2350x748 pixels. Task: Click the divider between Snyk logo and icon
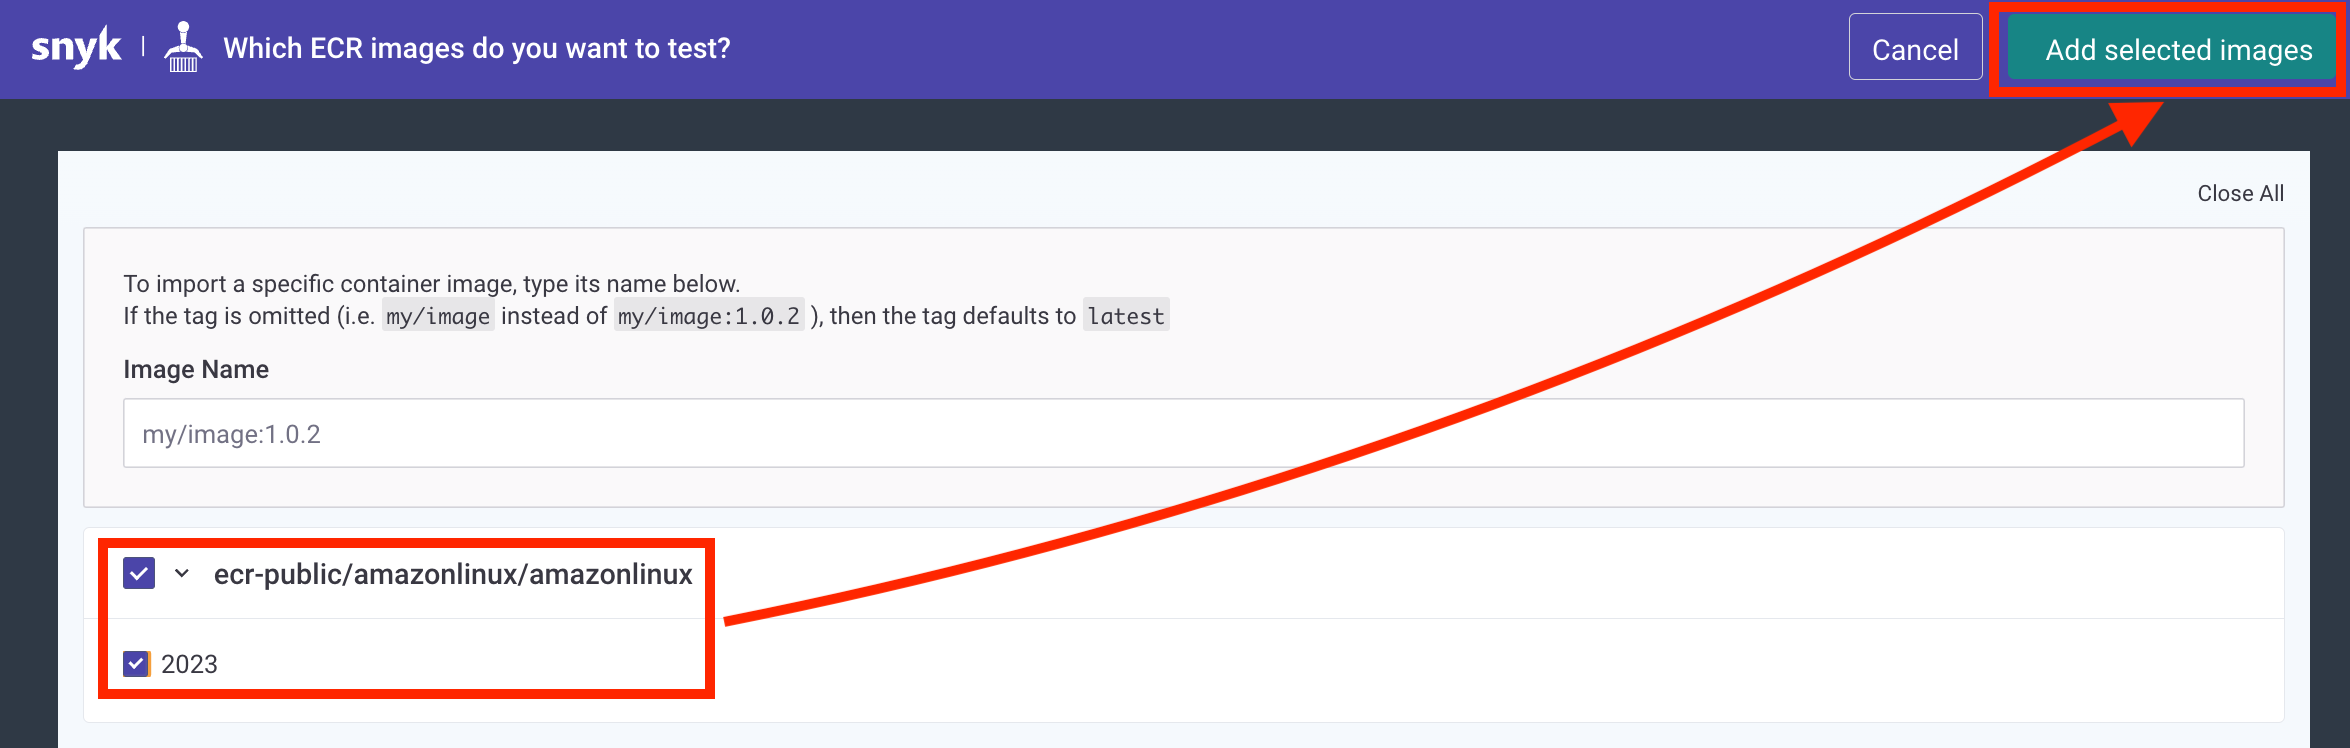[143, 46]
